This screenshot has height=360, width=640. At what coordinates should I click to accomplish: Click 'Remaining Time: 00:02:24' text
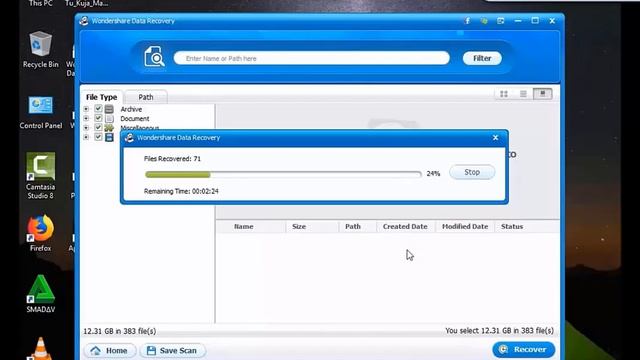pyautogui.click(x=181, y=191)
